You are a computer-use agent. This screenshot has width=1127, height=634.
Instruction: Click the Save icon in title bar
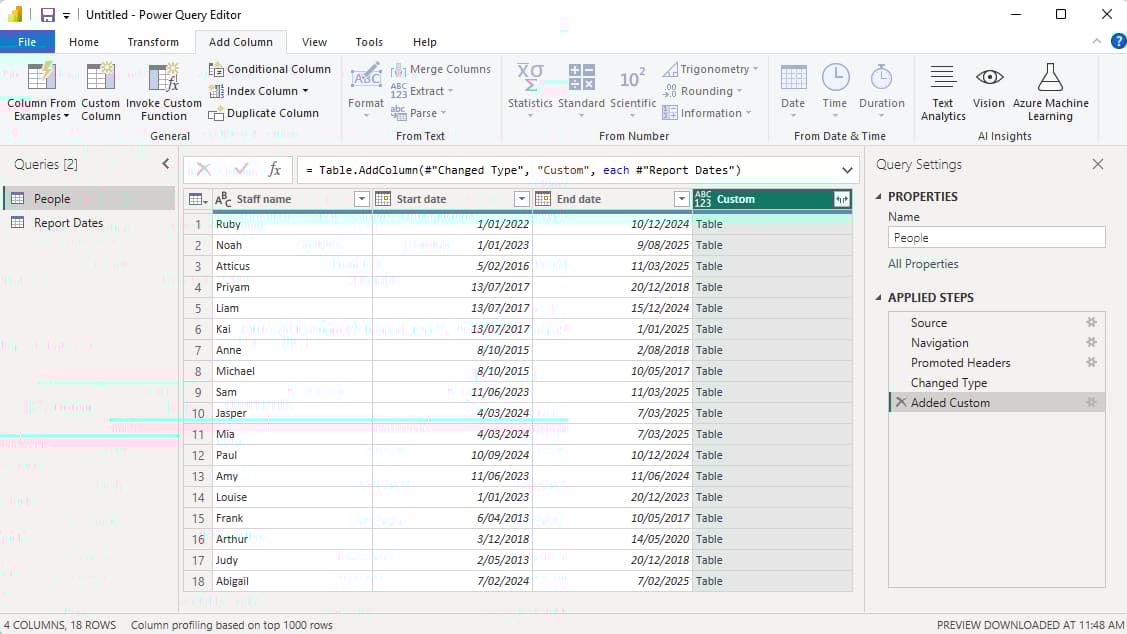[x=47, y=15]
